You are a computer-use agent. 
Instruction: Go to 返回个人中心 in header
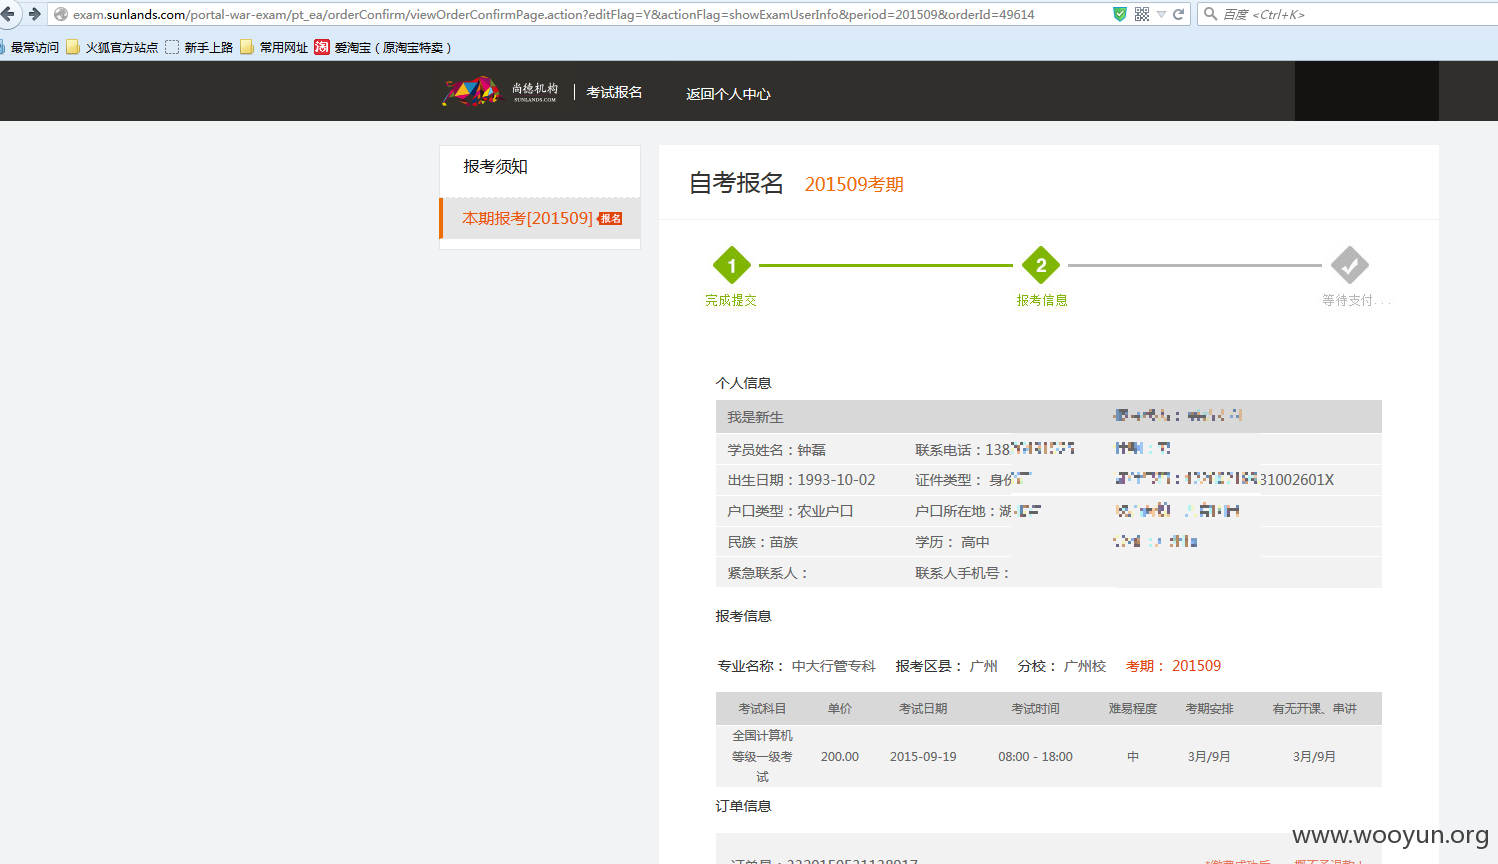point(728,94)
